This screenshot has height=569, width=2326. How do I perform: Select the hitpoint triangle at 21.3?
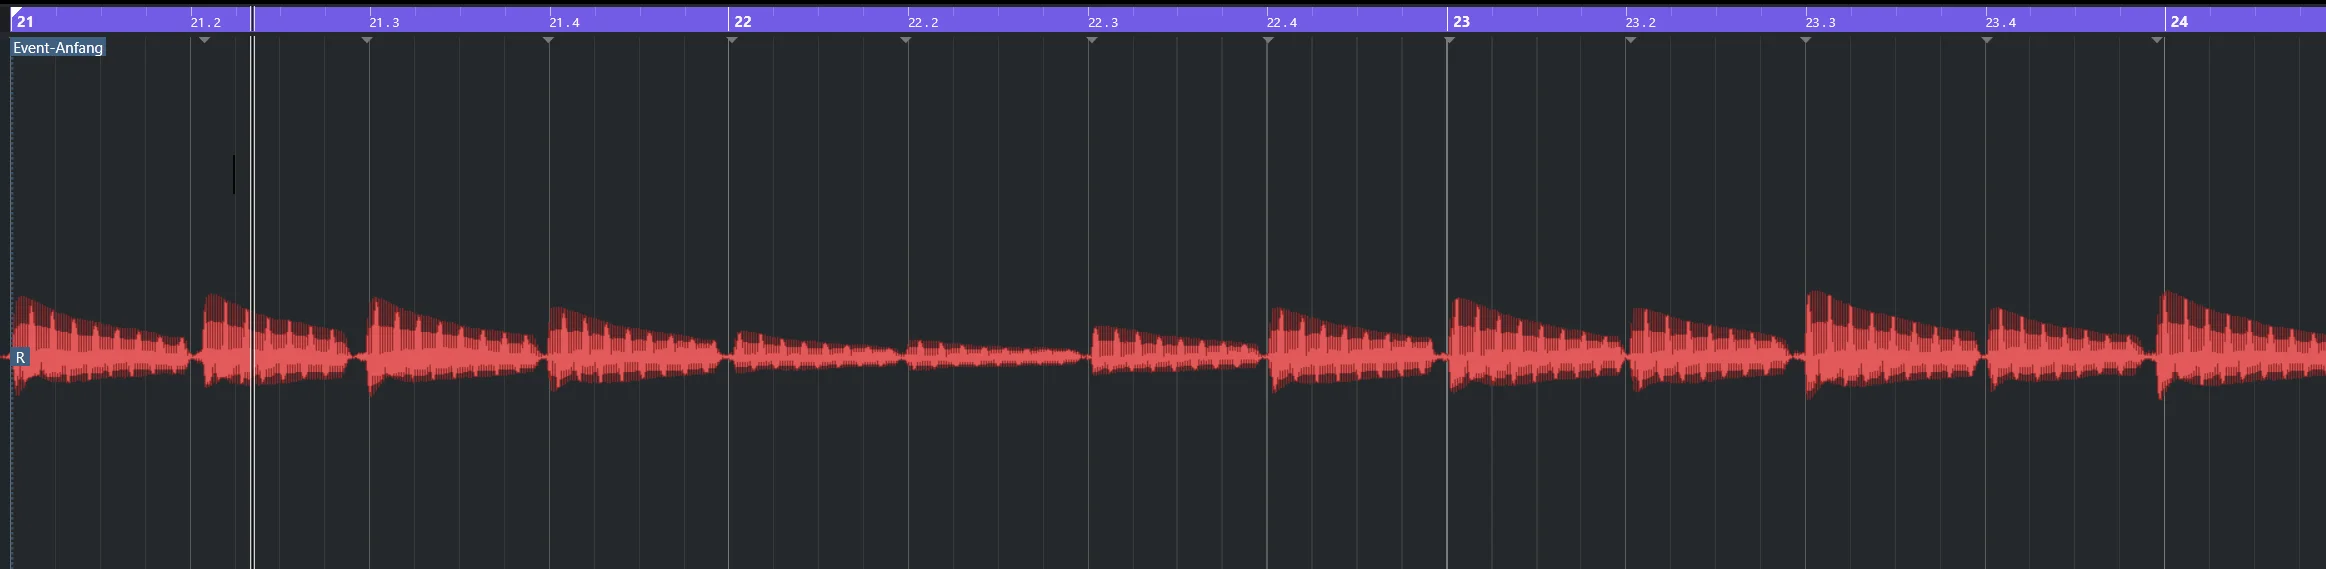tap(367, 40)
